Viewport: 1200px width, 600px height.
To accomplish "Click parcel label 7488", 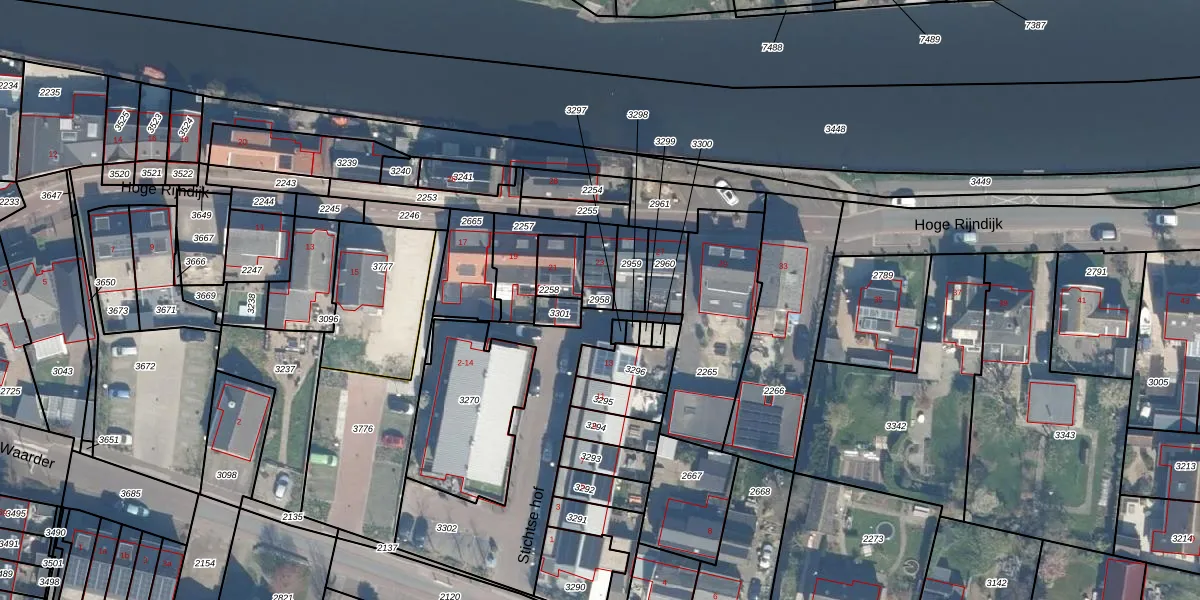I will pos(772,47).
